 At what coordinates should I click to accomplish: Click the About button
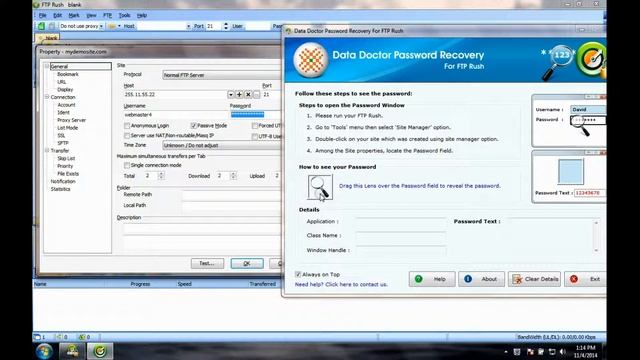pyautogui.click(x=481, y=279)
